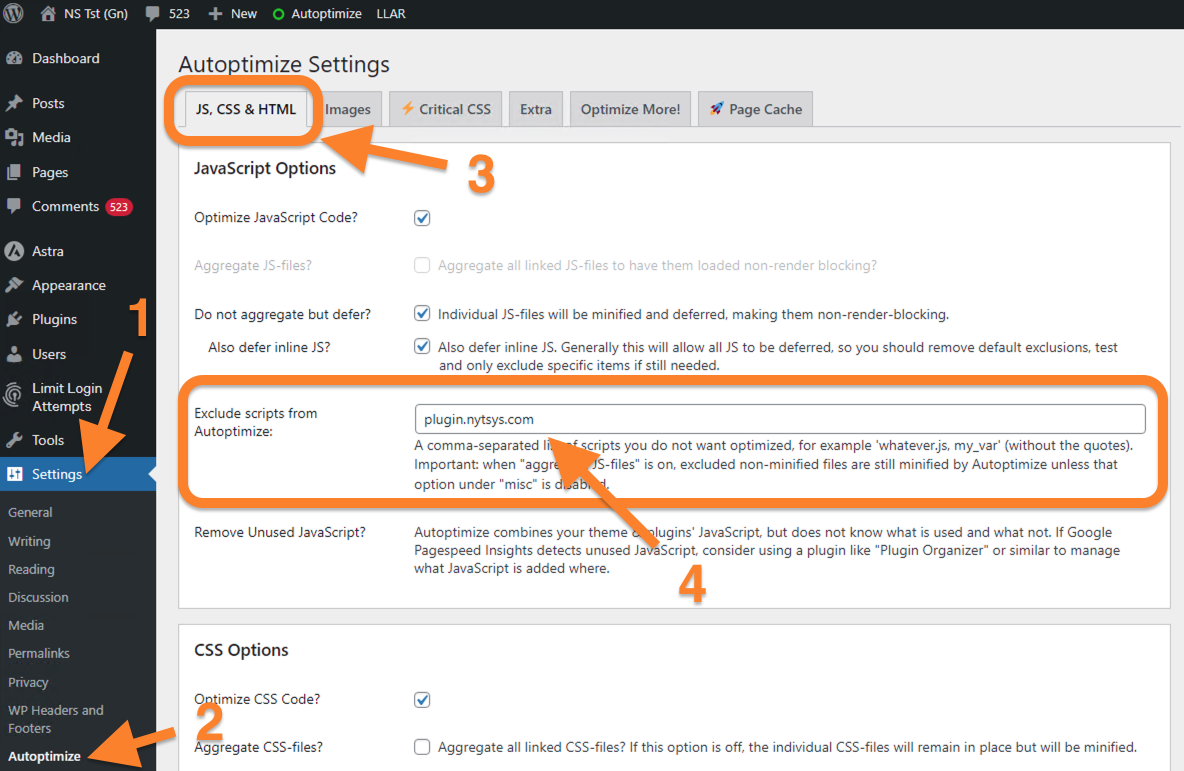
Task: Open the New content menu
Action: pyautogui.click(x=233, y=14)
